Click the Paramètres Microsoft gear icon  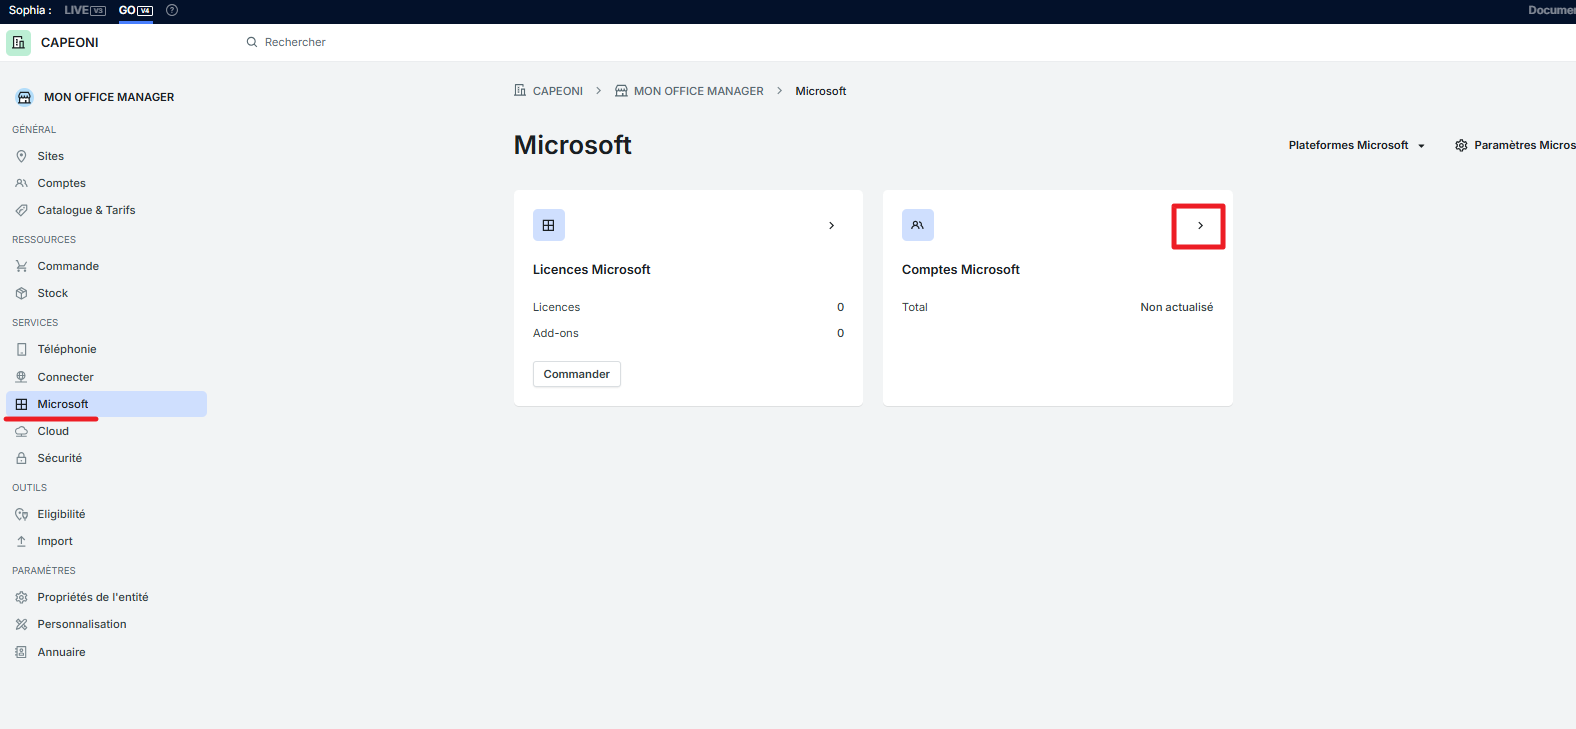click(x=1461, y=145)
